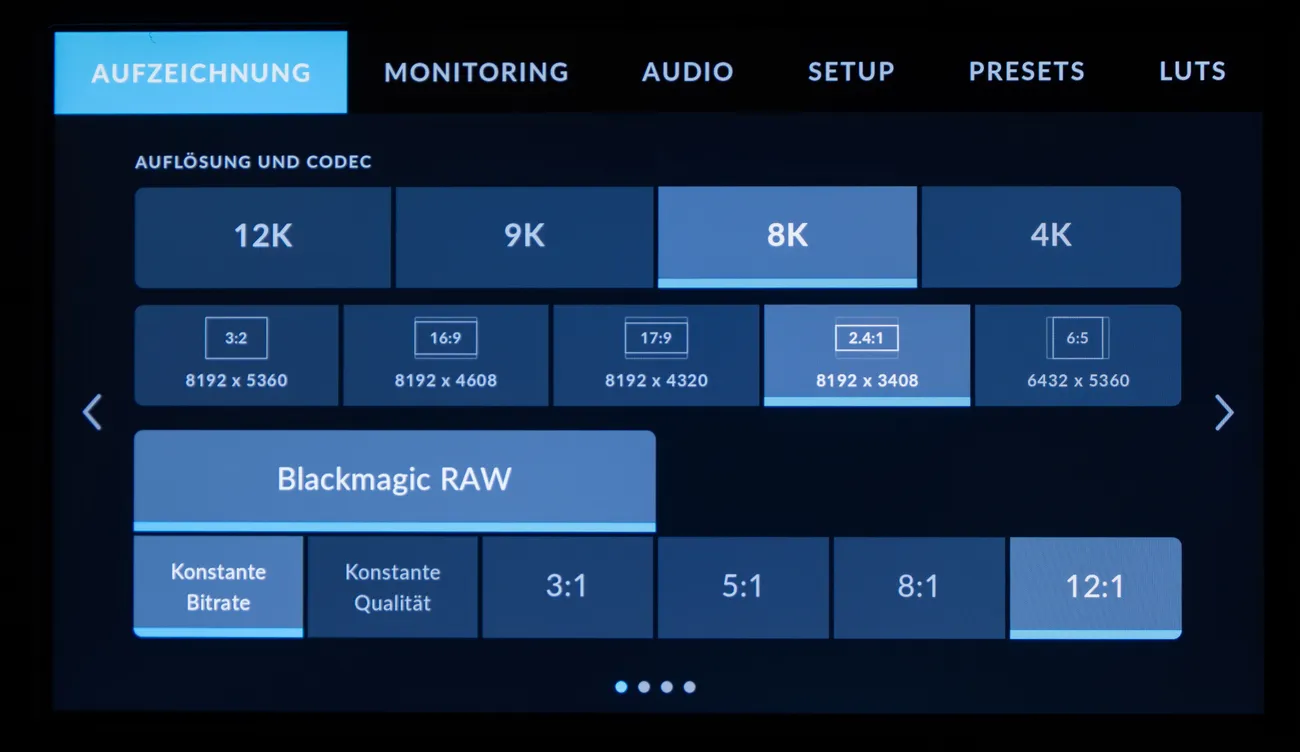The image size is (1300, 752).
Task: Set compression ratio to 12:1
Action: coord(1095,587)
